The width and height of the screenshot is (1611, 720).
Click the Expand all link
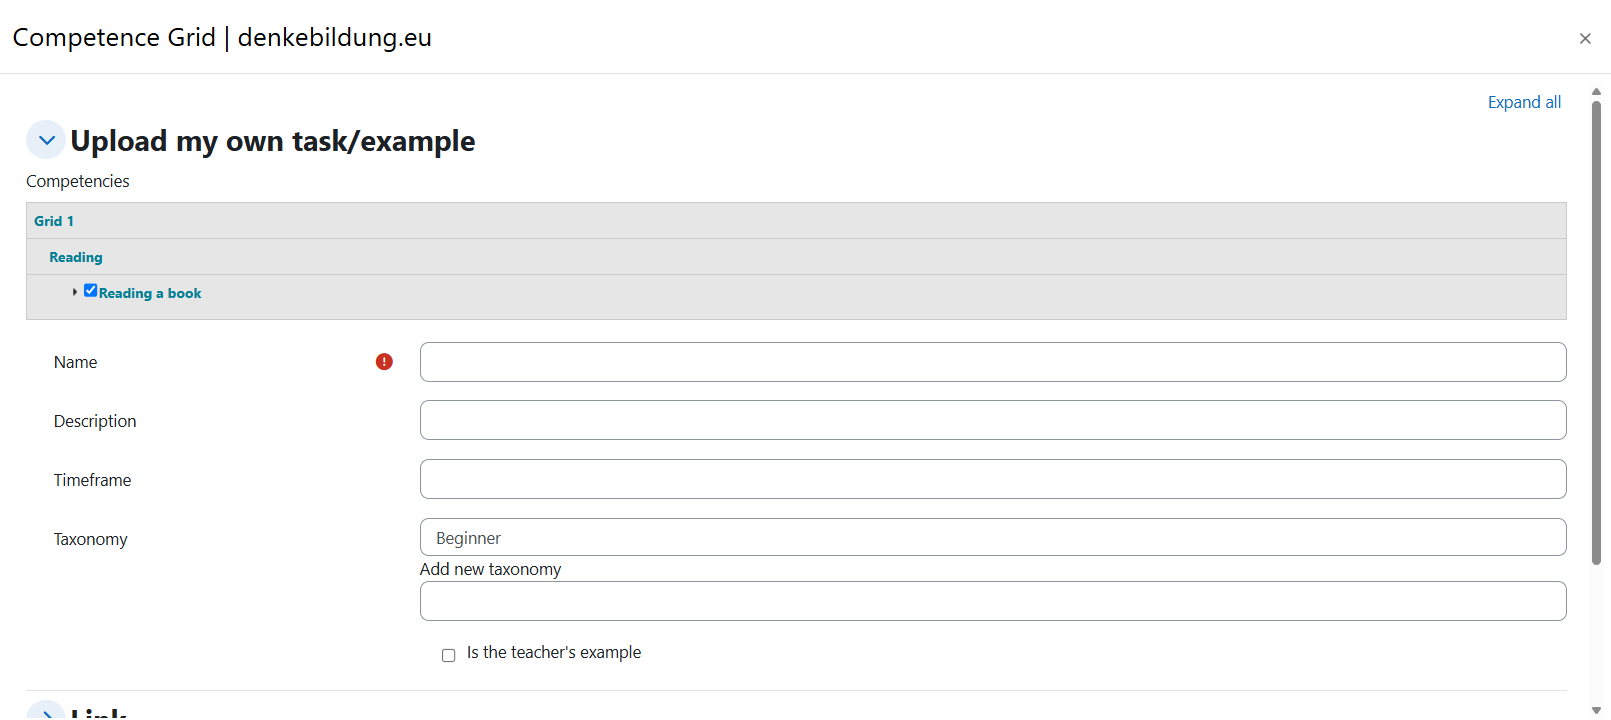tap(1523, 102)
